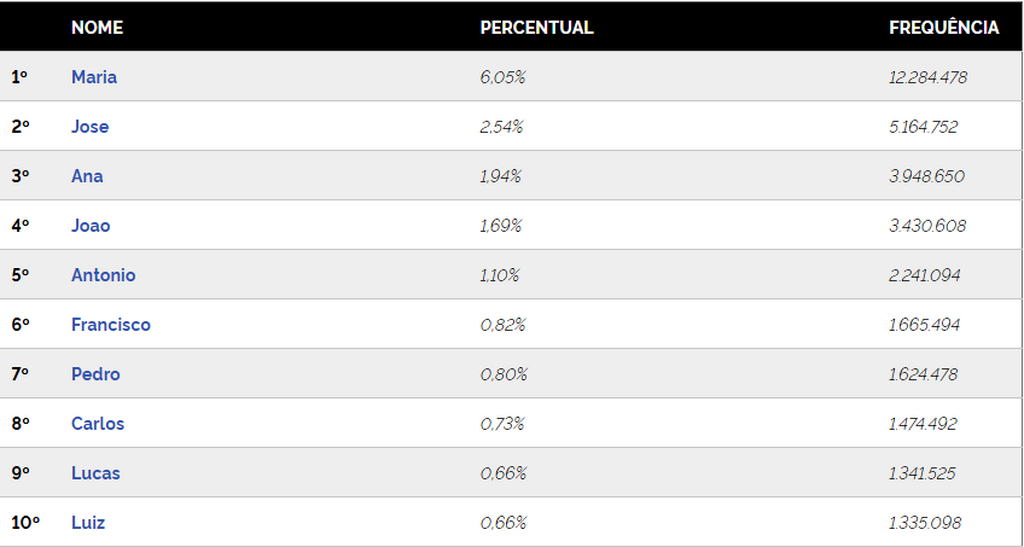This screenshot has height=547, width=1024.
Task: Click the NOME column header
Action: click(x=97, y=27)
